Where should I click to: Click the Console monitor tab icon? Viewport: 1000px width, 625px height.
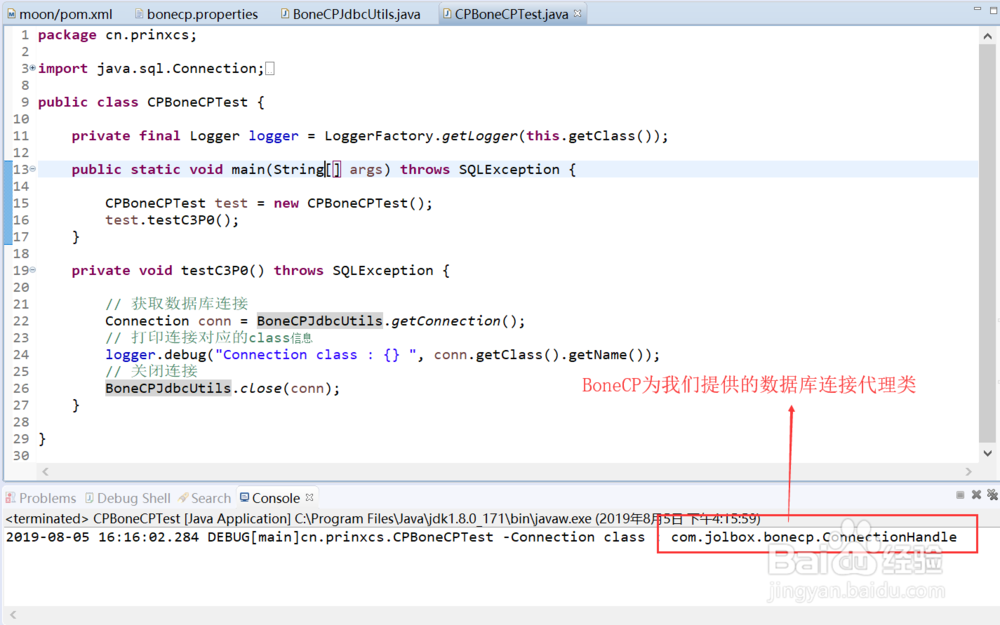(244, 497)
